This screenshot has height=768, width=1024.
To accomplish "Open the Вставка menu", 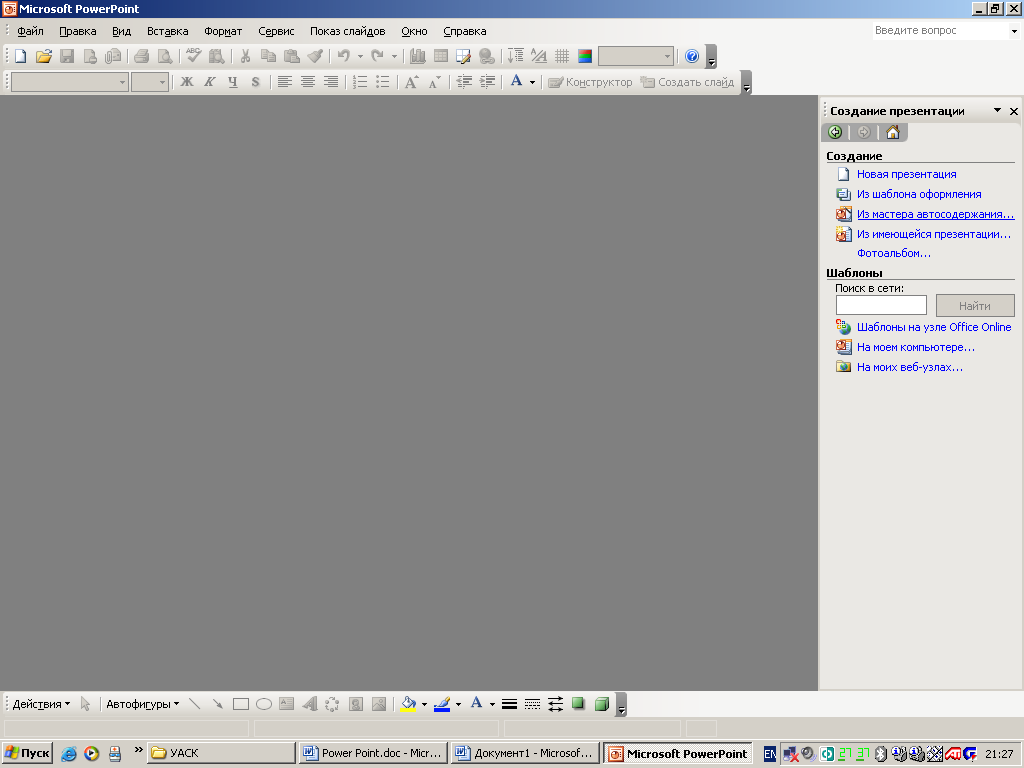I will click(x=167, y=31).
